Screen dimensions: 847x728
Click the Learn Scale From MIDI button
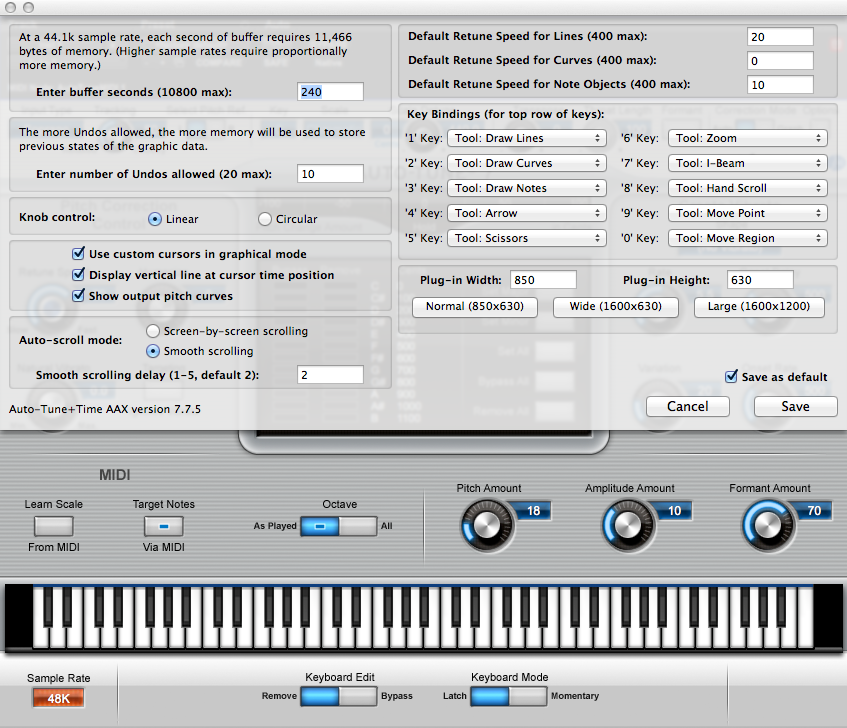coord(53,525)
